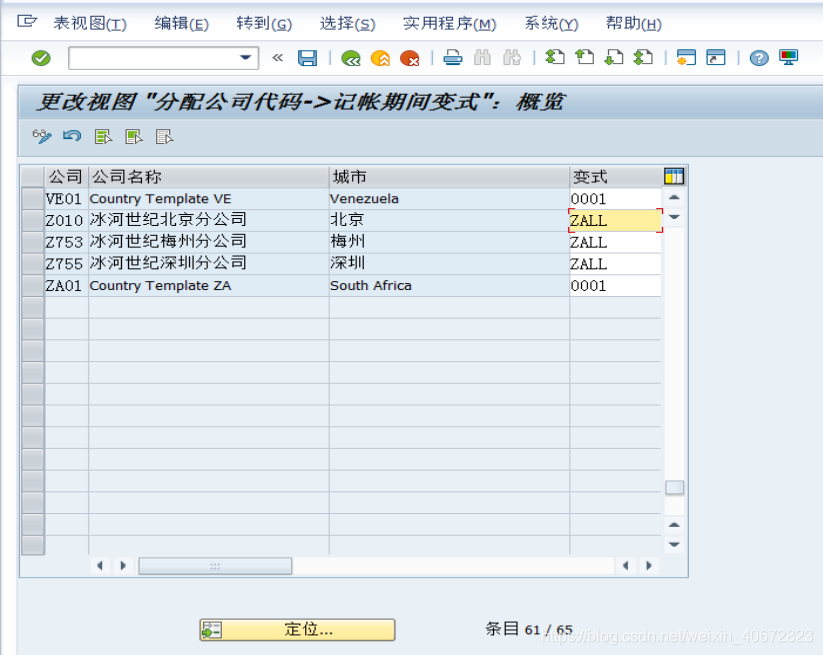823x655 pixels.
Task: Click the Deselect All icon
Action: tap(164, 137)
